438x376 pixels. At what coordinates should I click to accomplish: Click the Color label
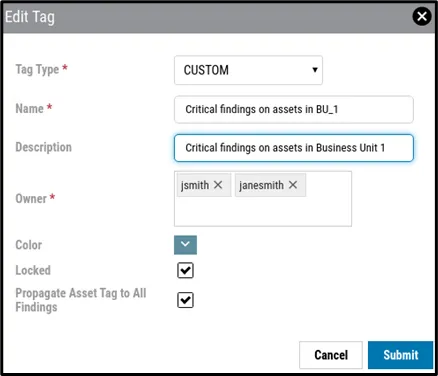pyautogui.click(x=29, y=245)
